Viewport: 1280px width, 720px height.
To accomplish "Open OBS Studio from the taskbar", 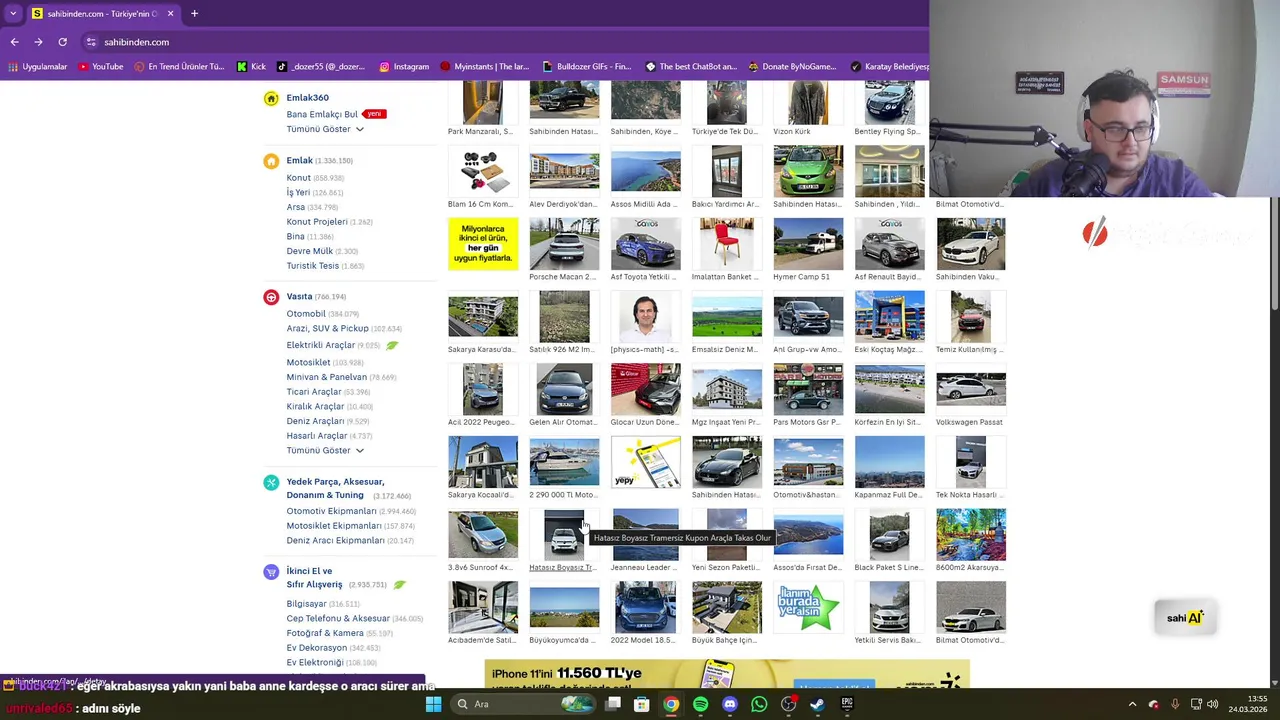I will 788,704.
